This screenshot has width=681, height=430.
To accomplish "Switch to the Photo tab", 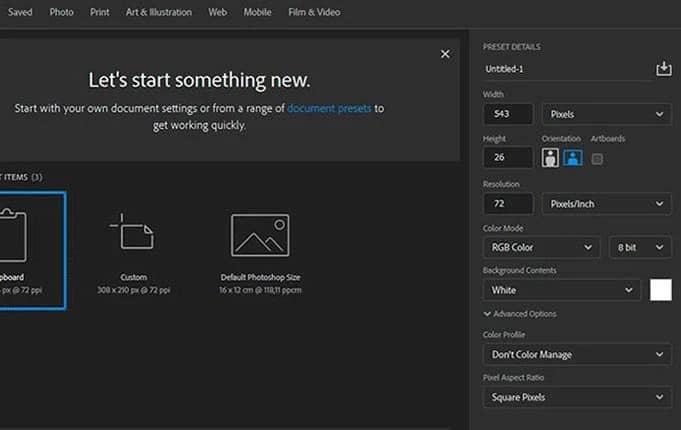I will click(x=61, y=12).
